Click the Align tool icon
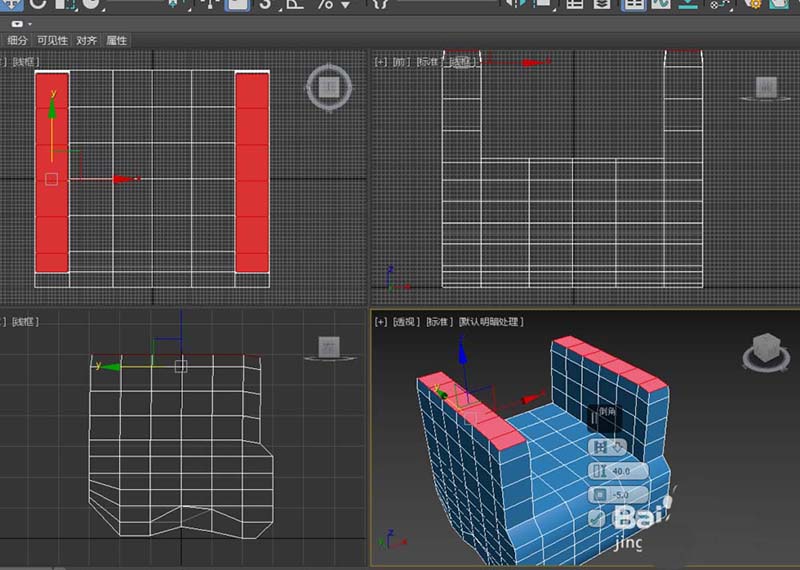The image size is (800, 570). 544,4
